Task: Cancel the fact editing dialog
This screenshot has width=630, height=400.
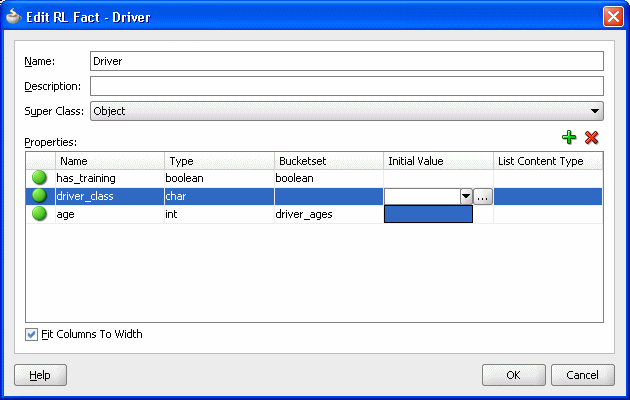Action: point(583,375)
